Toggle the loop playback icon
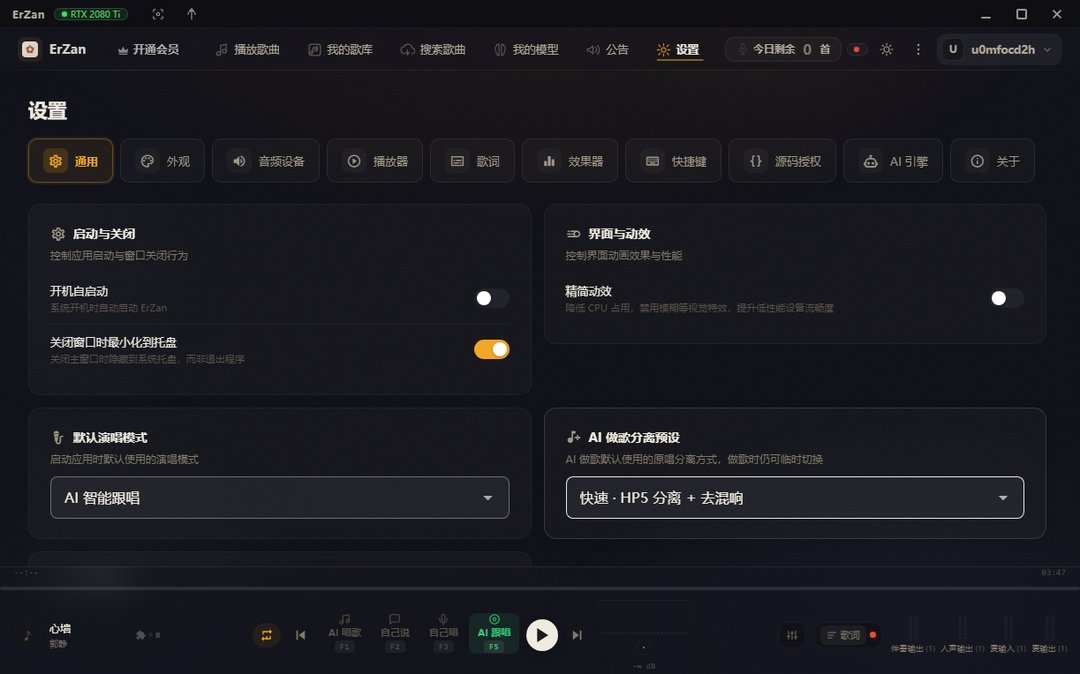The image size is (1080, 674). tap(267, 635)
